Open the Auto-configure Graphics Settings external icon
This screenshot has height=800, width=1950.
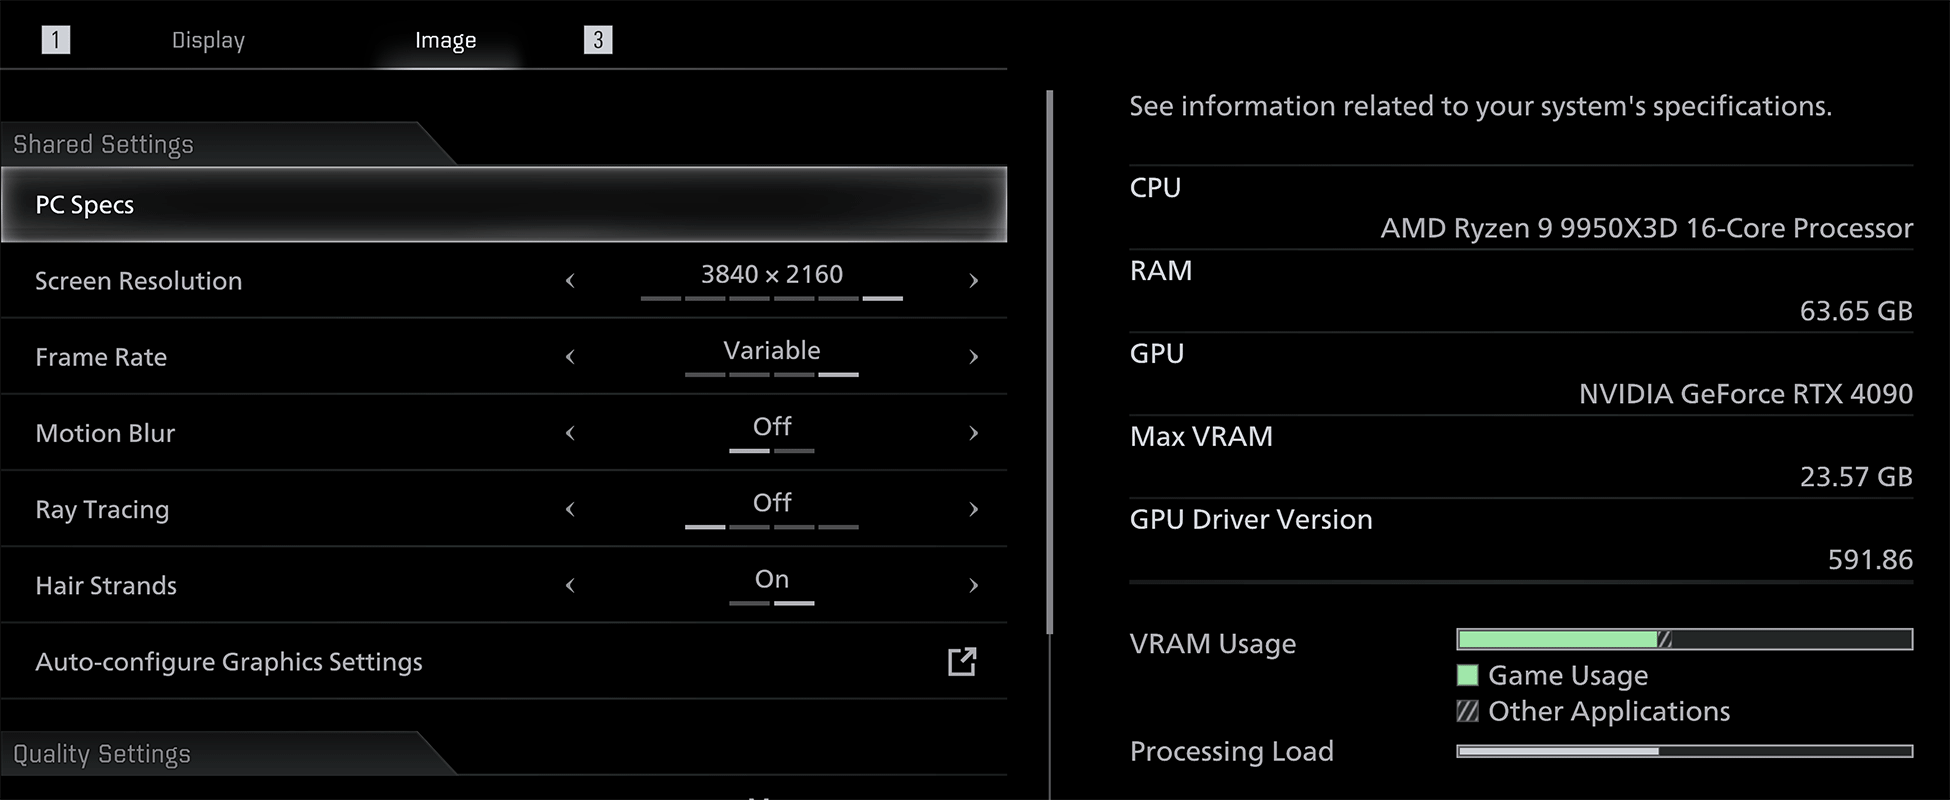pyautogui.click(x=962, y=662)
